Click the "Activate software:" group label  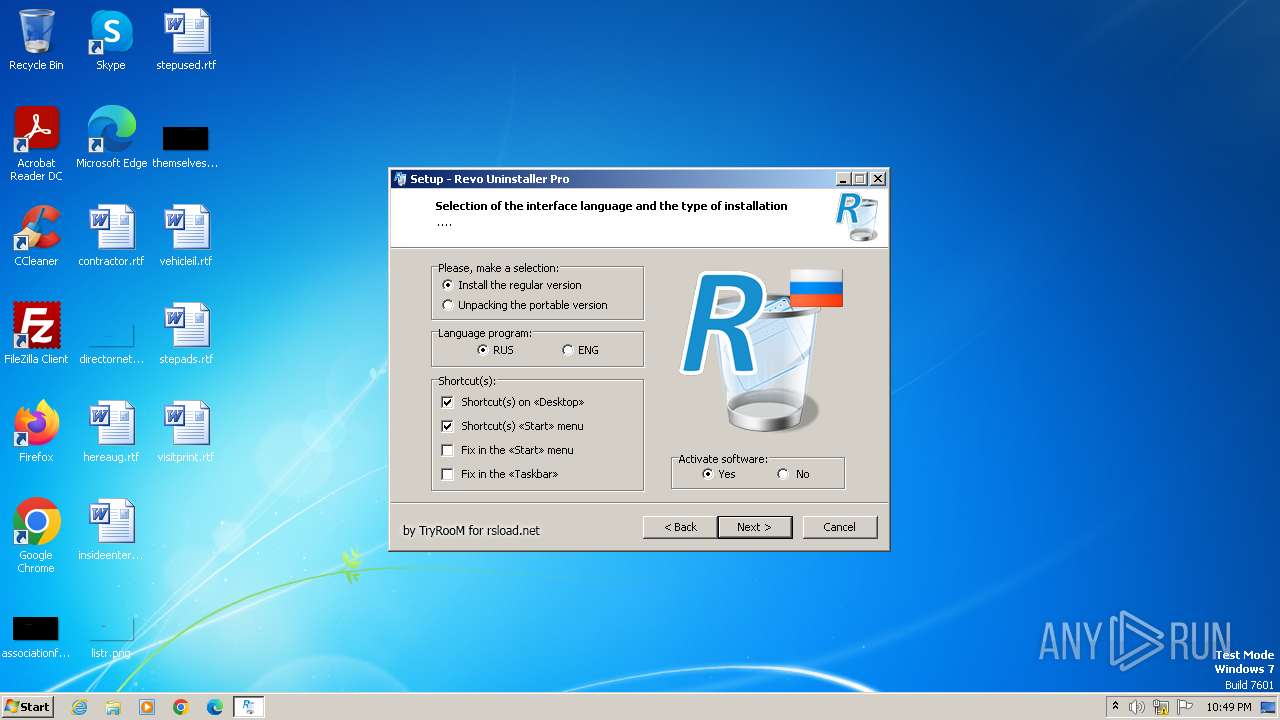(x=723, y=459)
